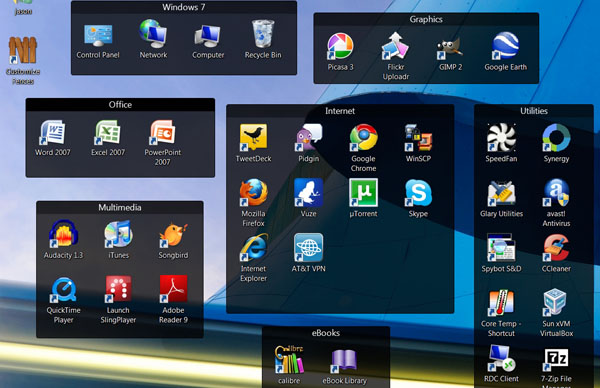Click the Internet fence title bar
Screen dimensions: 600x388
click(340, 111)
